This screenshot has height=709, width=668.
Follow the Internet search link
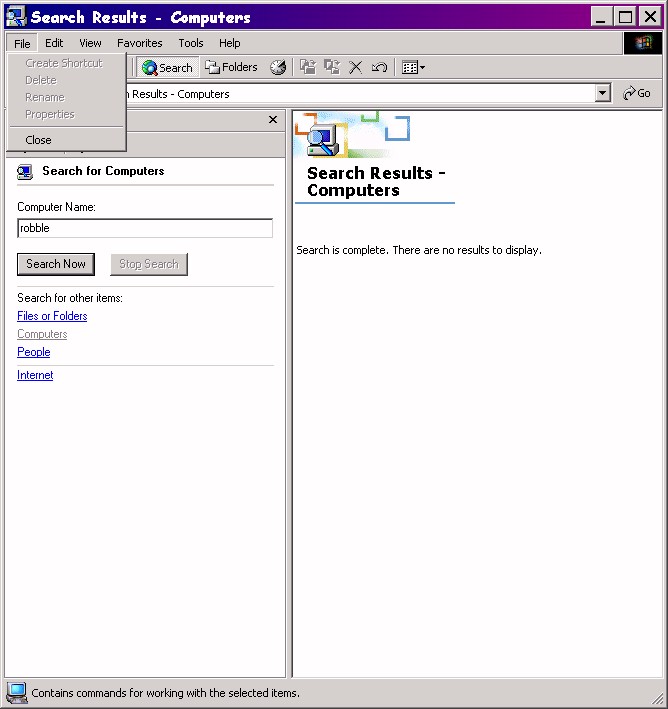point(35,375)
